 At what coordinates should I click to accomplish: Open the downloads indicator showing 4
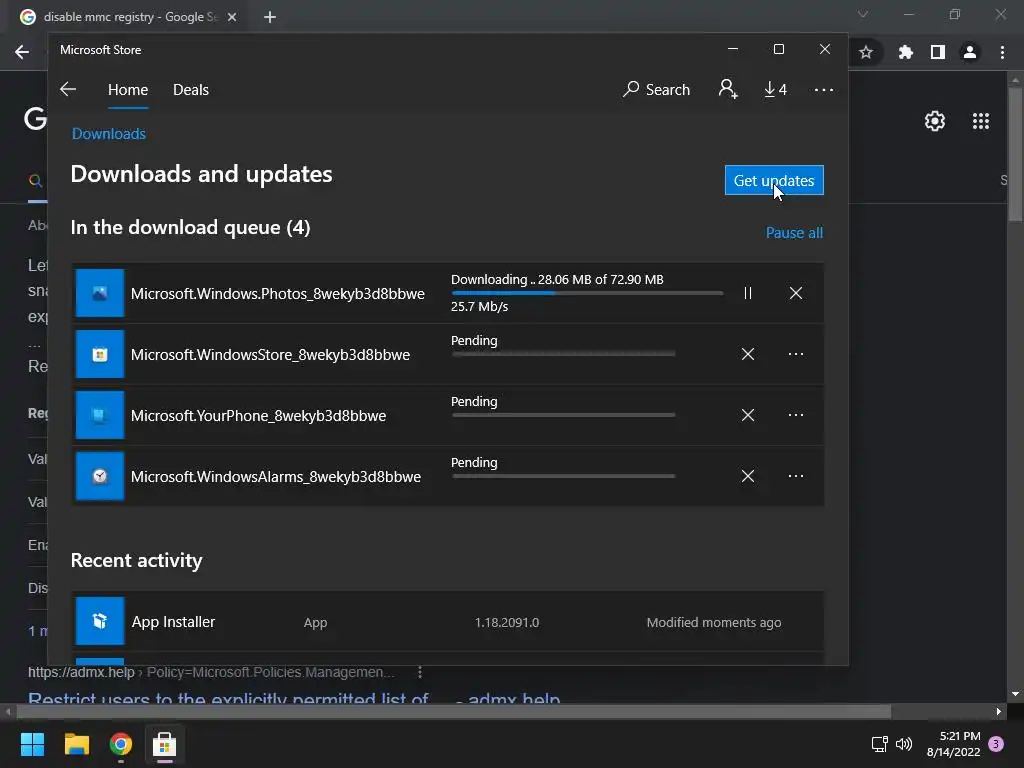pyautogui.click(x=776, y=89)
